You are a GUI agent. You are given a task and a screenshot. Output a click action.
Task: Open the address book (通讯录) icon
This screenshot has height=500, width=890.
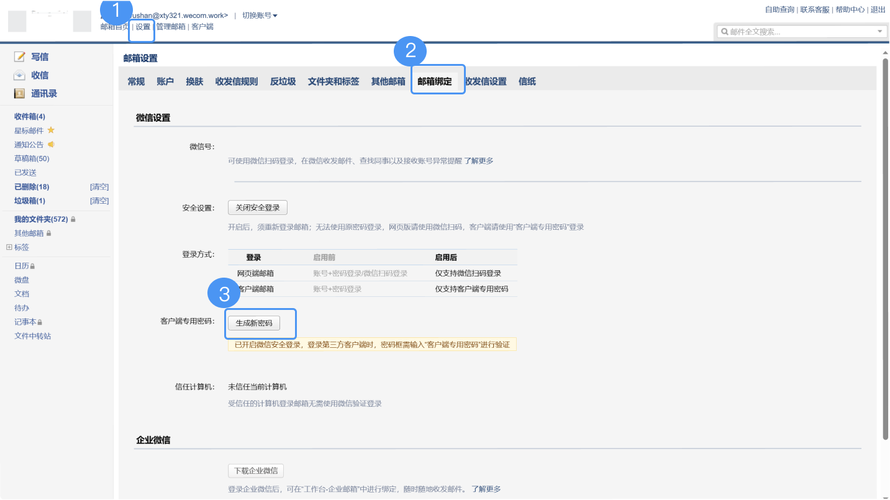point(19,93)
